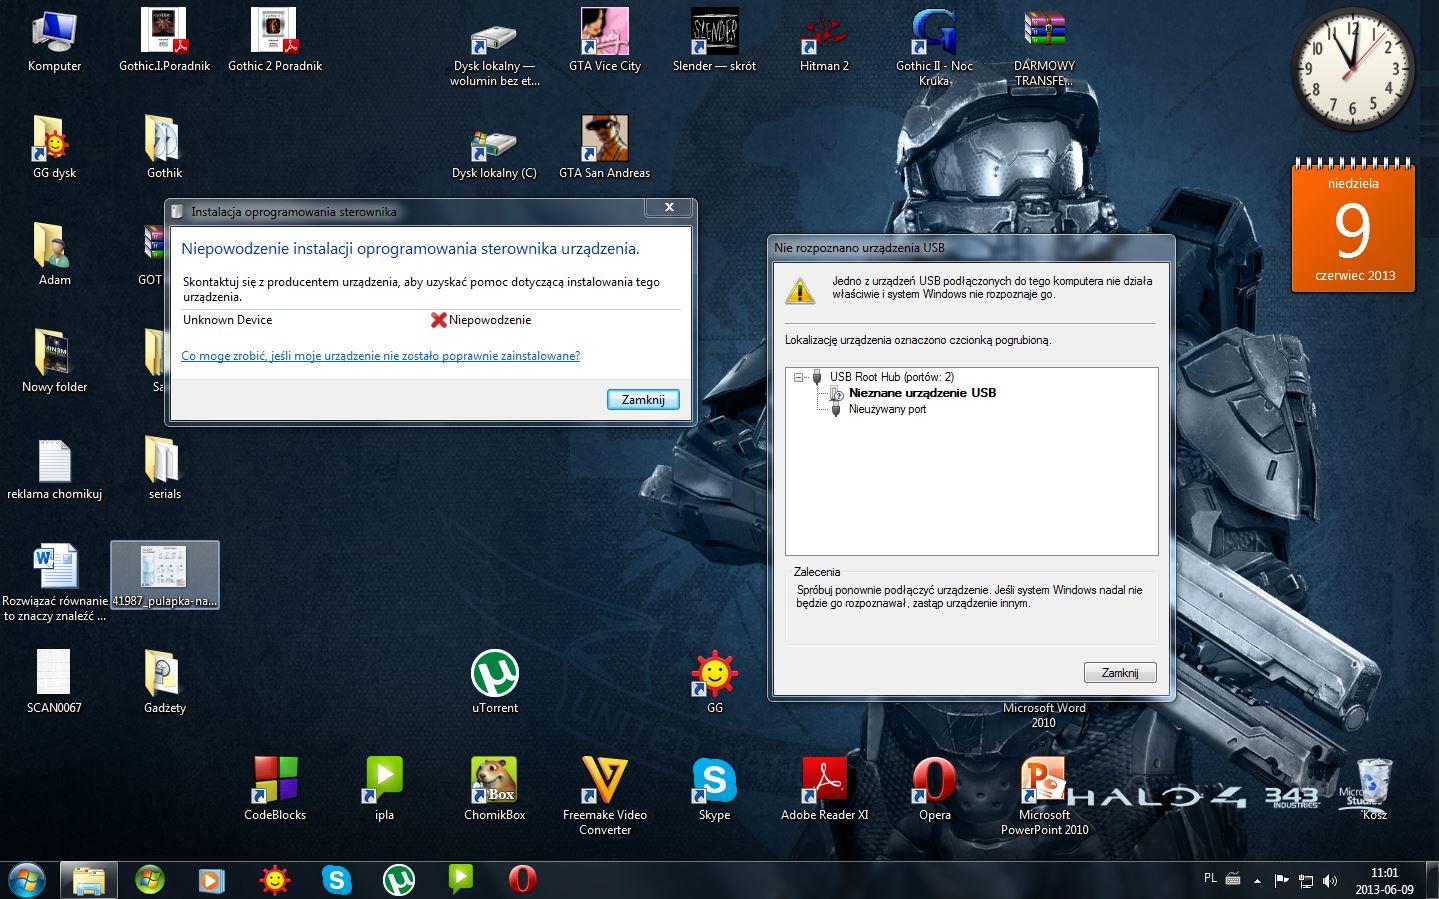Viewport: 1439px width, 899px height.
Task: Open SCAN0067 file
Action: click(54, 682)
